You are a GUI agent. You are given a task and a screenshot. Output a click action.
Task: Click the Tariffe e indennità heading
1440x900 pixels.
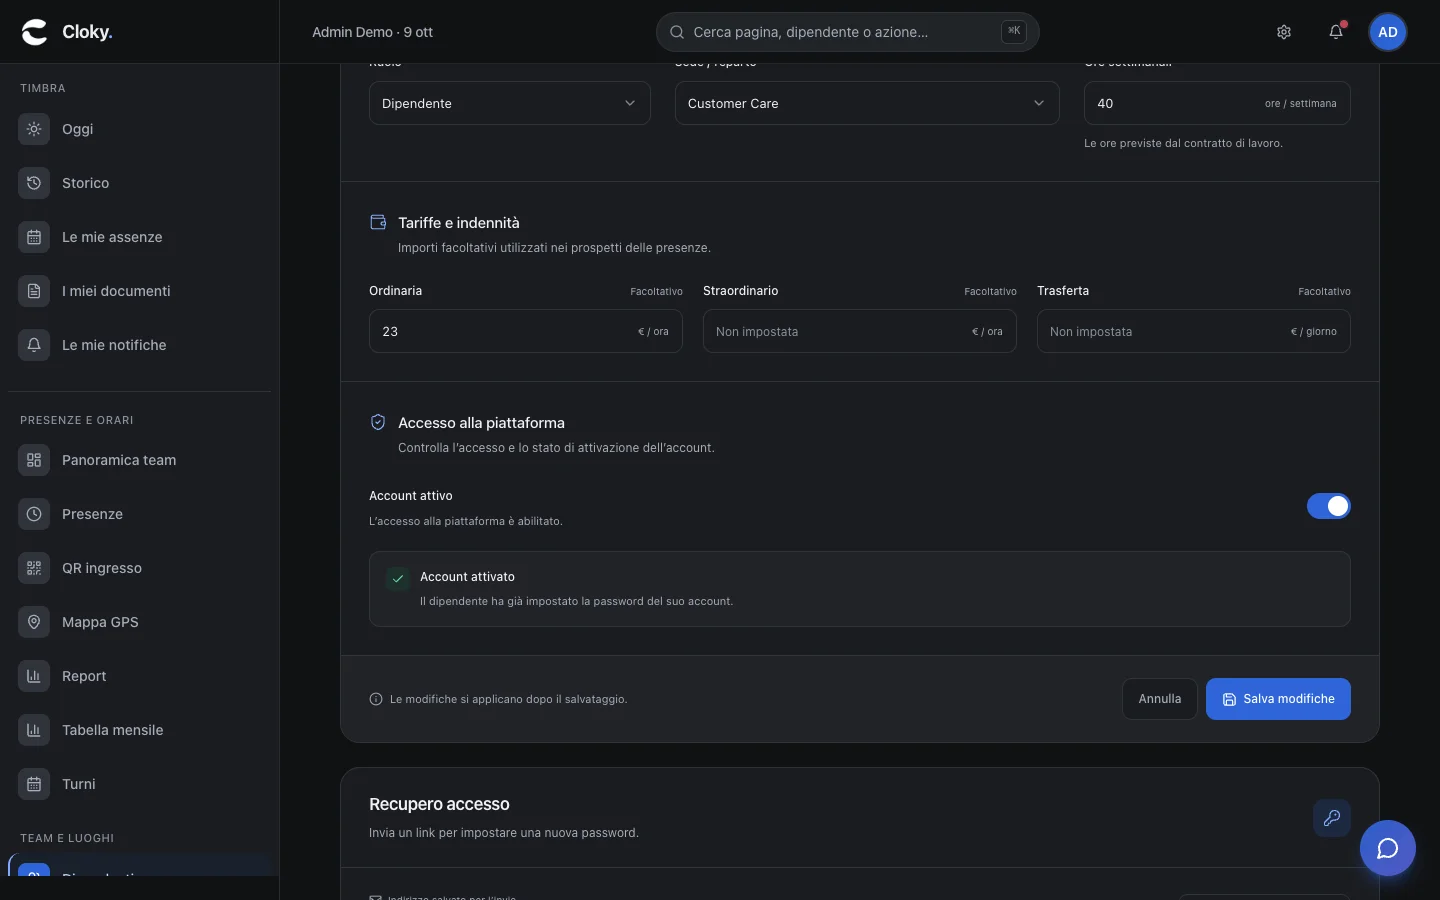(x=459, y=223)
